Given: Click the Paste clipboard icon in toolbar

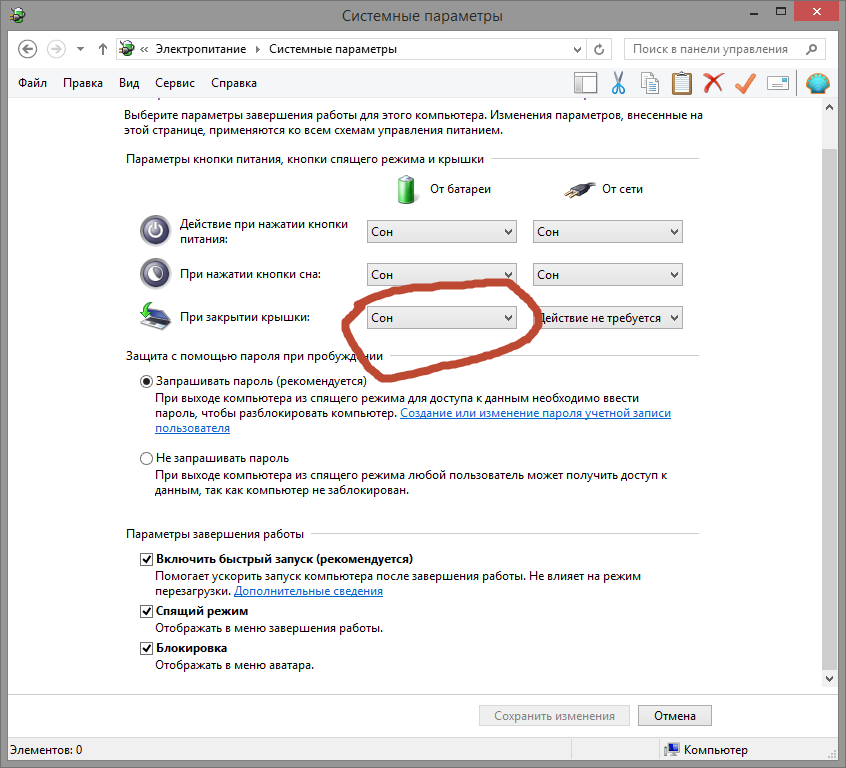Looking at the screenshot, I should click(x=681, y=83).
